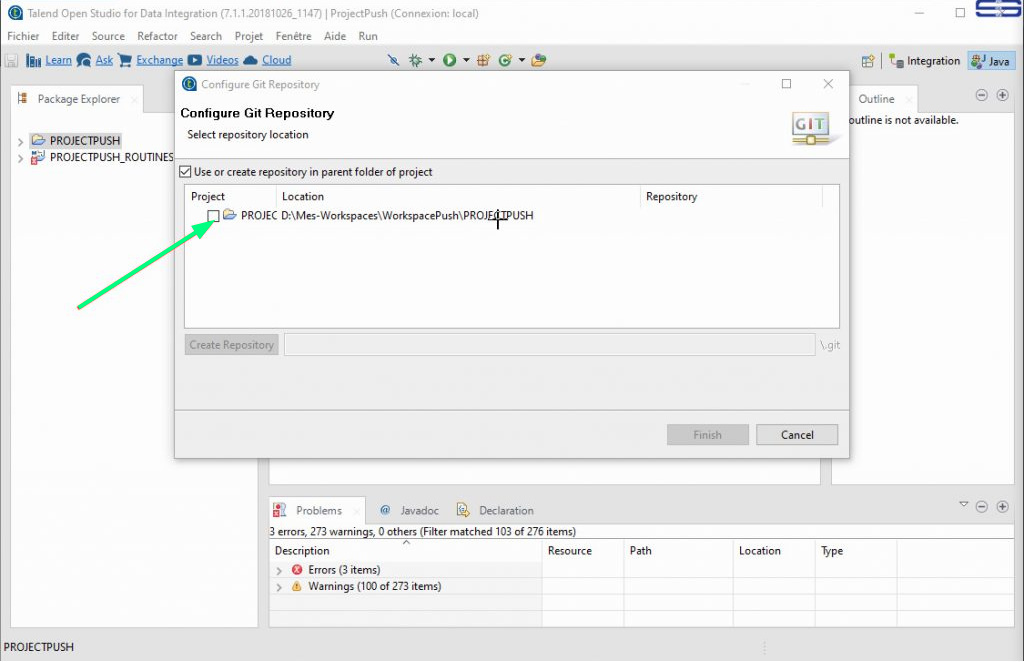Expand the Errors (3 items) group

[279, 571]
